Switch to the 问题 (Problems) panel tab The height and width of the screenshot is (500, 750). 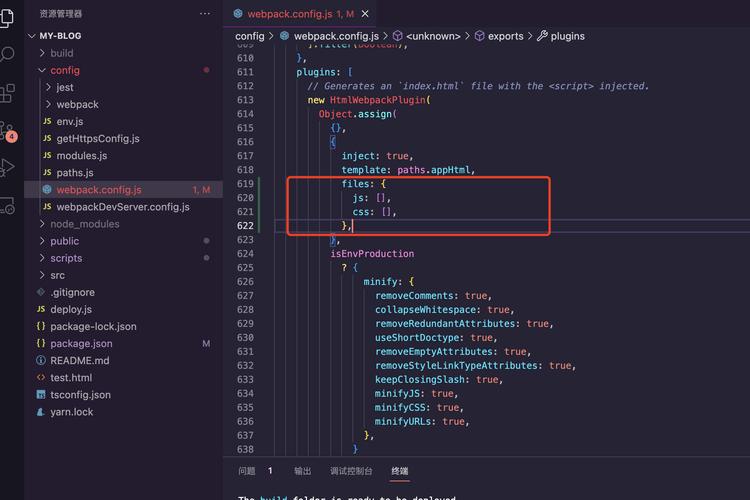[247, 471]
